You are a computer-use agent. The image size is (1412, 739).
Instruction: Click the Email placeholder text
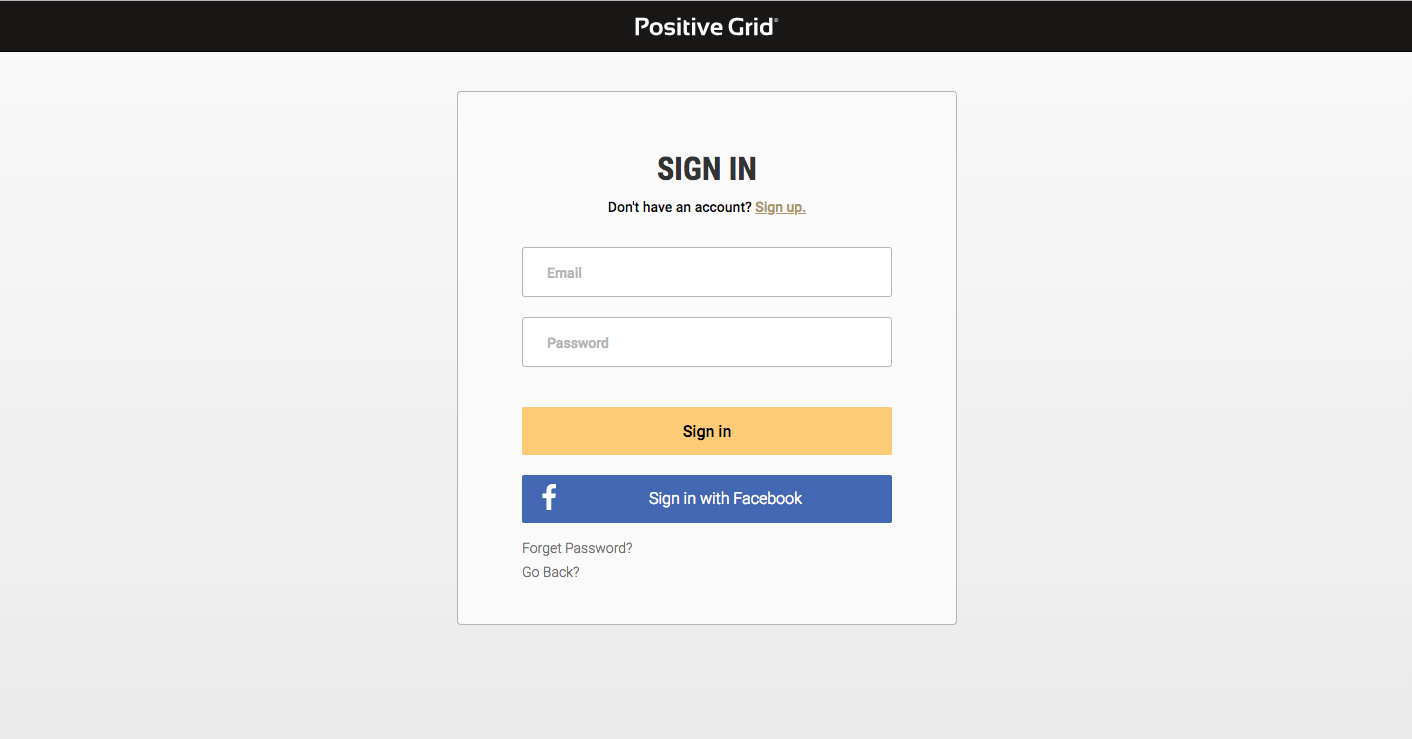pos(564,273)
